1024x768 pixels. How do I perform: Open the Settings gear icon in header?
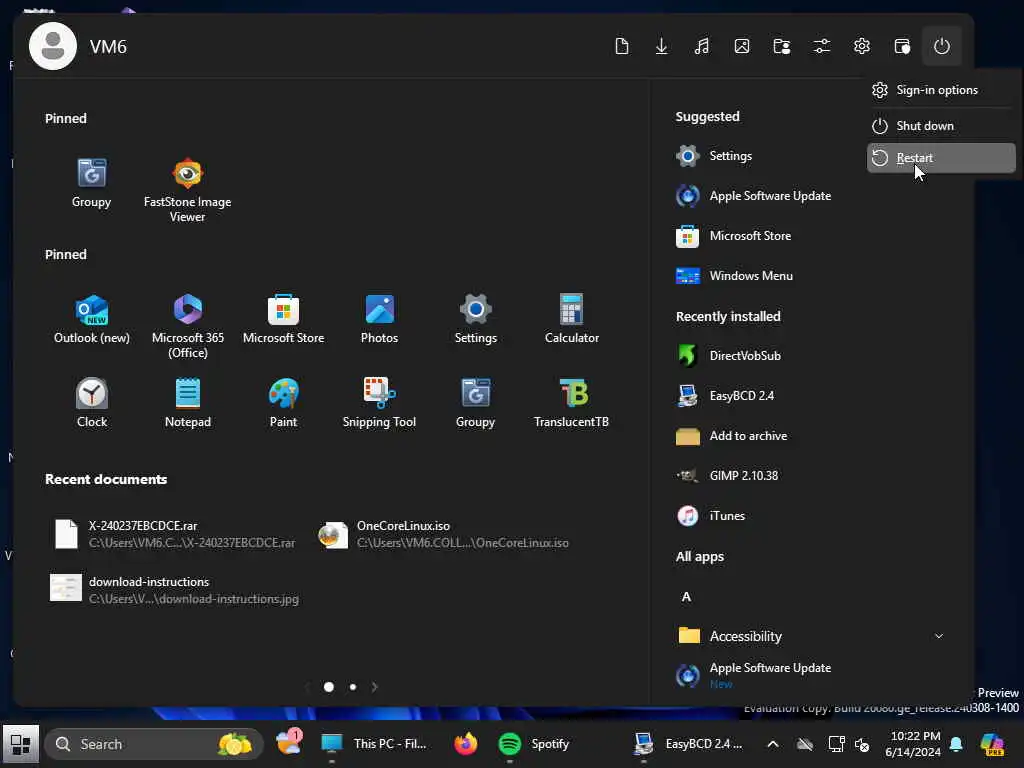(x=862, y=46)
